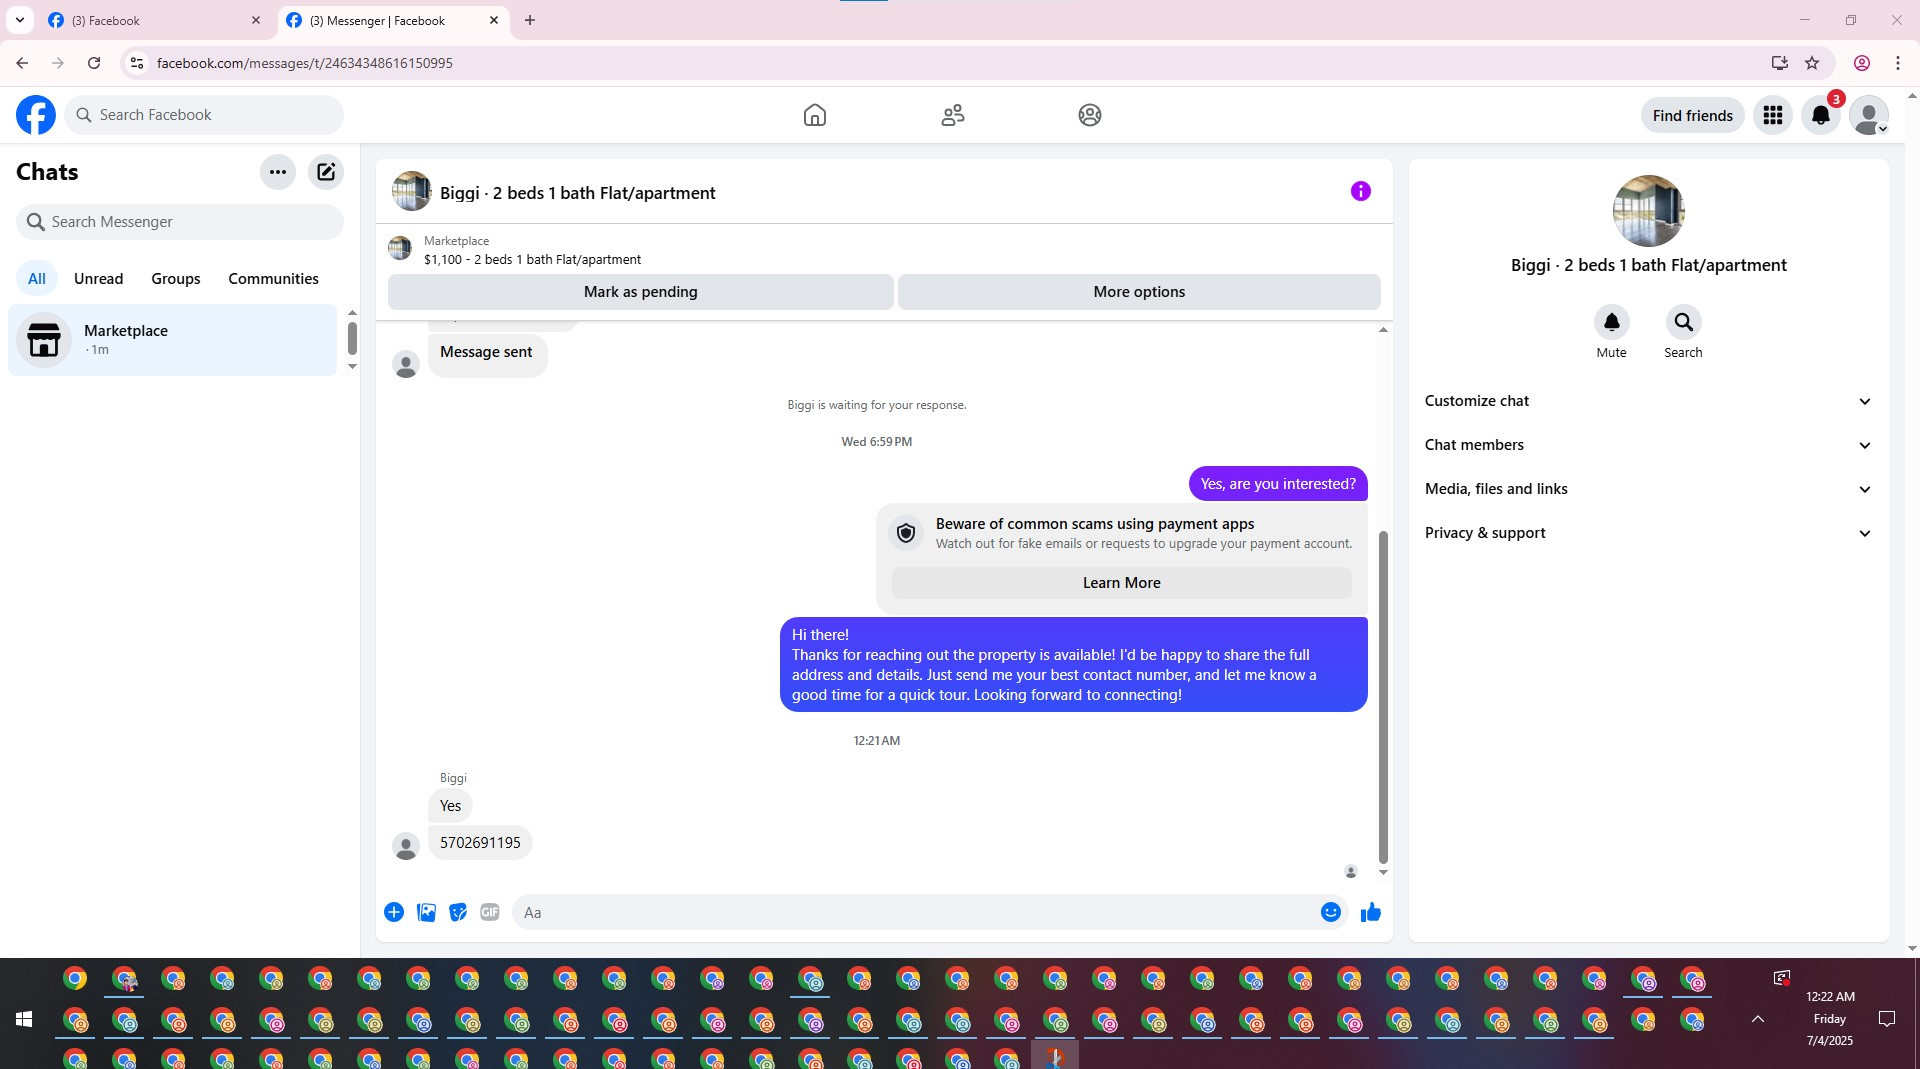Image resolution: width=1920 pixels, height=1069 pixels.
Task: Select the Communities chats filter
Action: tap(274, 279)
